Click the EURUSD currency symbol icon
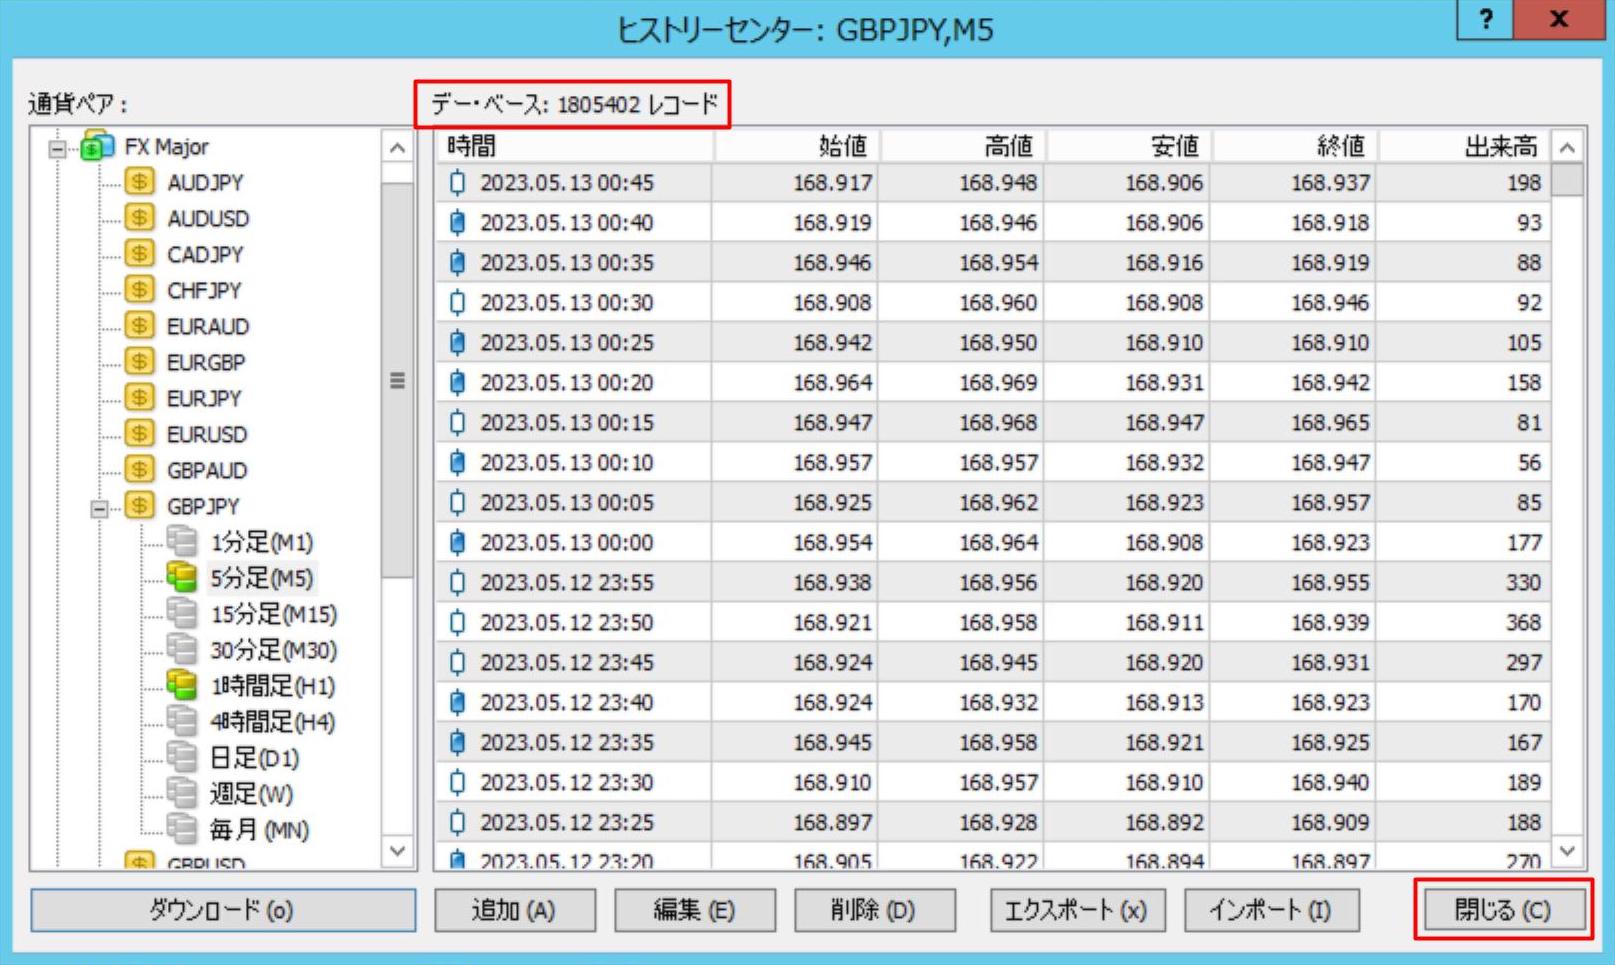Image resolution: width=1615 pixels, height=965 pixels. pos(139,434)
